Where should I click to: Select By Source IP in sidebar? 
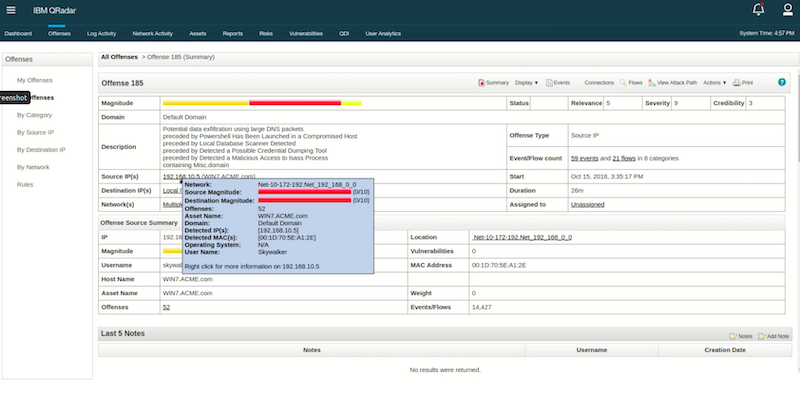pyautogui.click(x=35, y=132)
